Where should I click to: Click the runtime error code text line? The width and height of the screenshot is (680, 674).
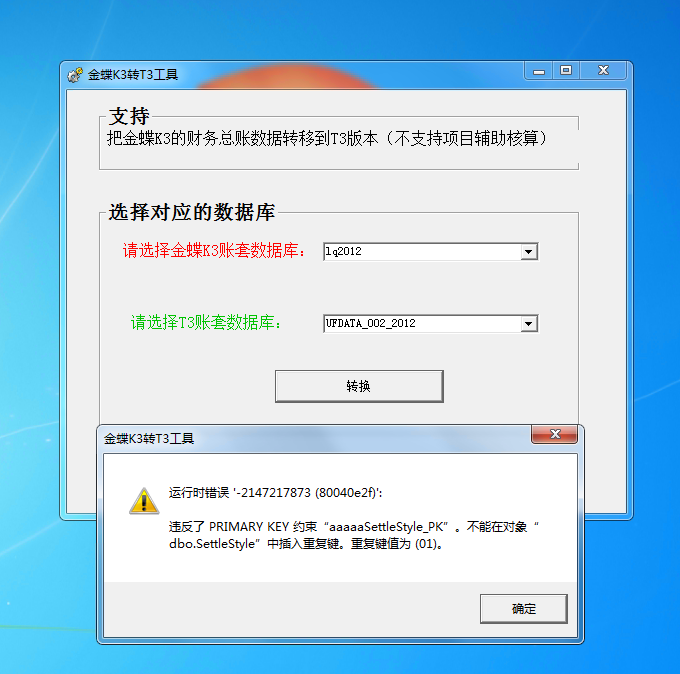click(275, 493)
